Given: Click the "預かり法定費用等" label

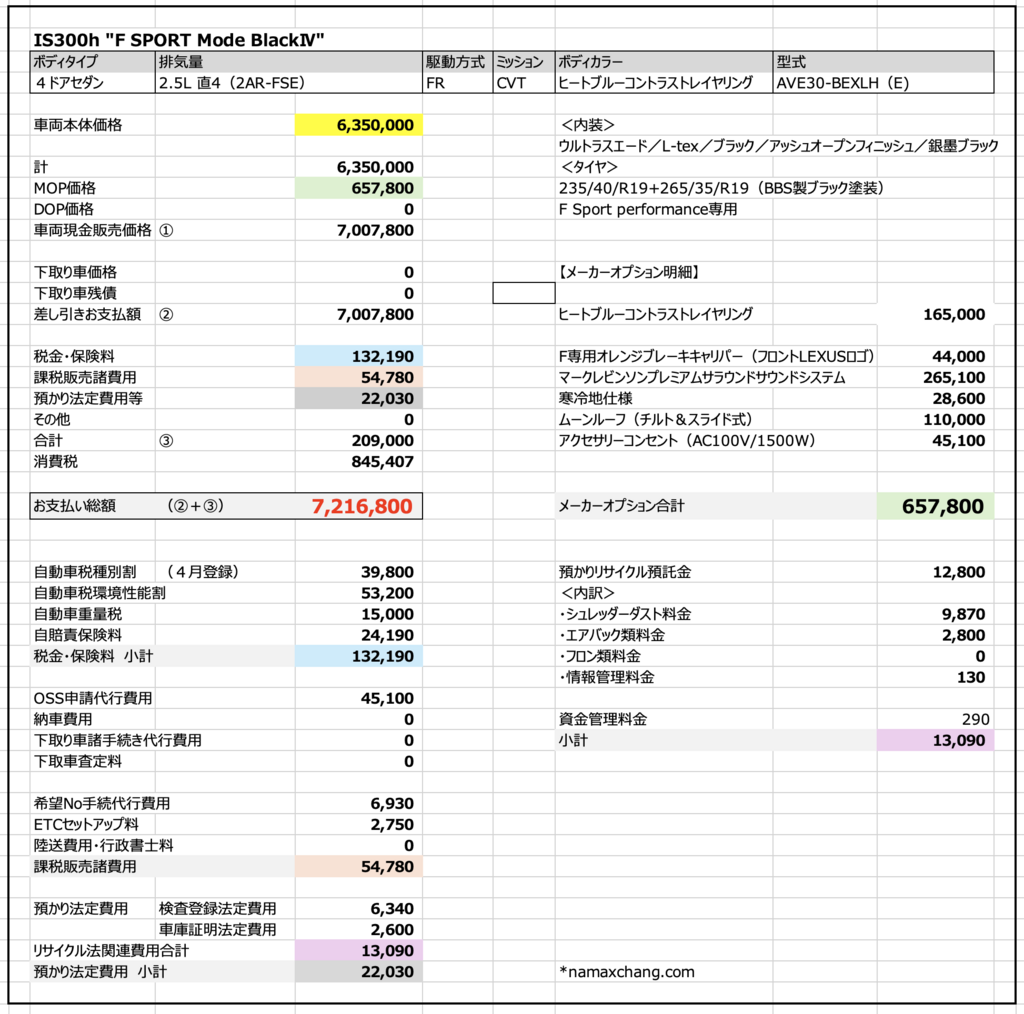Looking at the screenshot, I should pos(88,398).
